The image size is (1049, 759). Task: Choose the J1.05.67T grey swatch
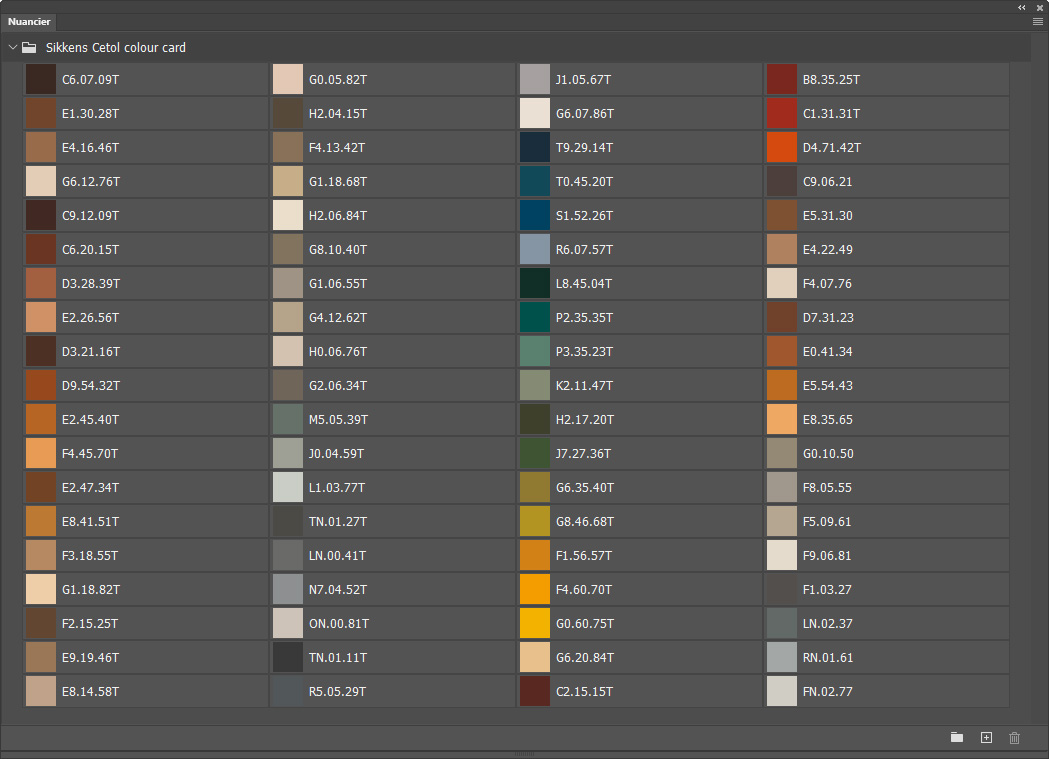(535, 80)
